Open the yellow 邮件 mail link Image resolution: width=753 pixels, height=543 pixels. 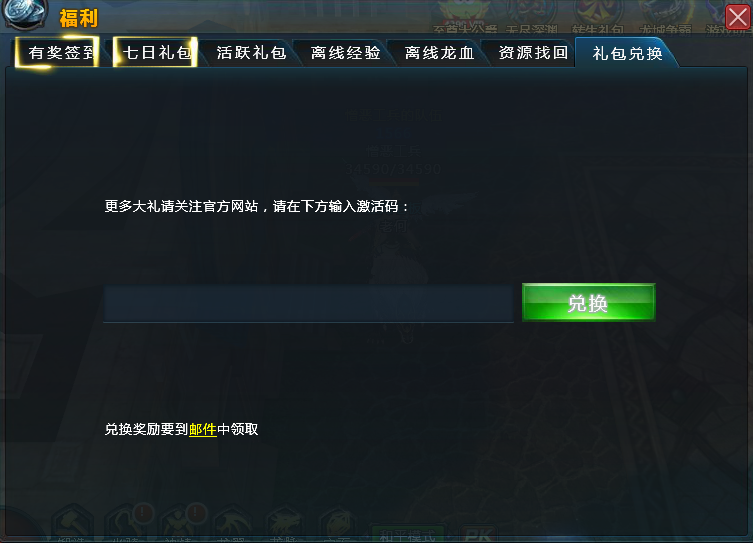[203, 429]
